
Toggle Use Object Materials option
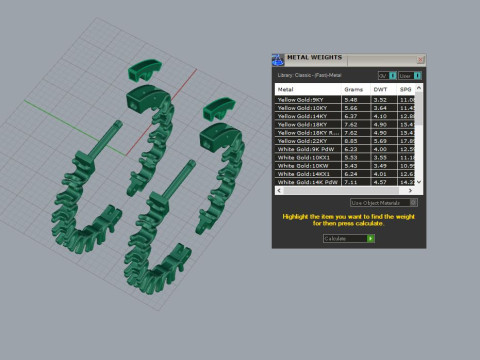click(384, 203)
